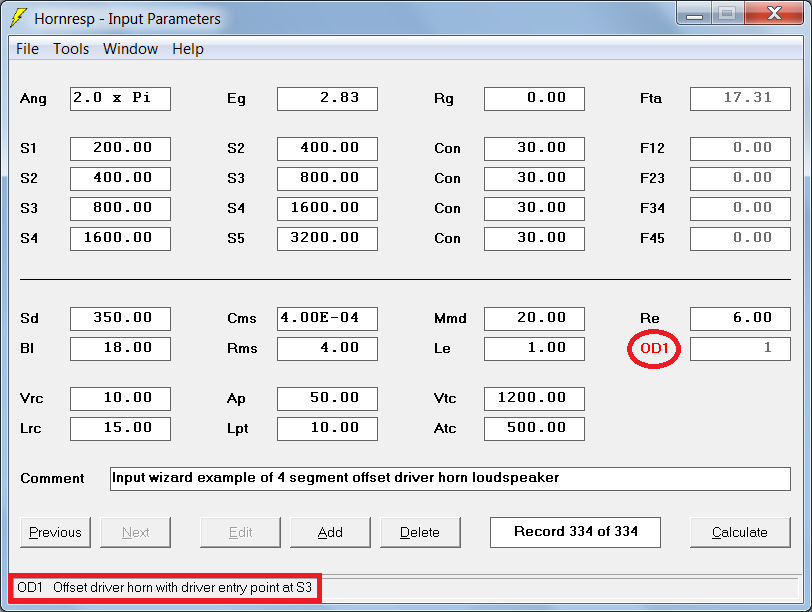
Task: Select the Re field 6.00
Action: pyautogui.click(x=741, y=318)
